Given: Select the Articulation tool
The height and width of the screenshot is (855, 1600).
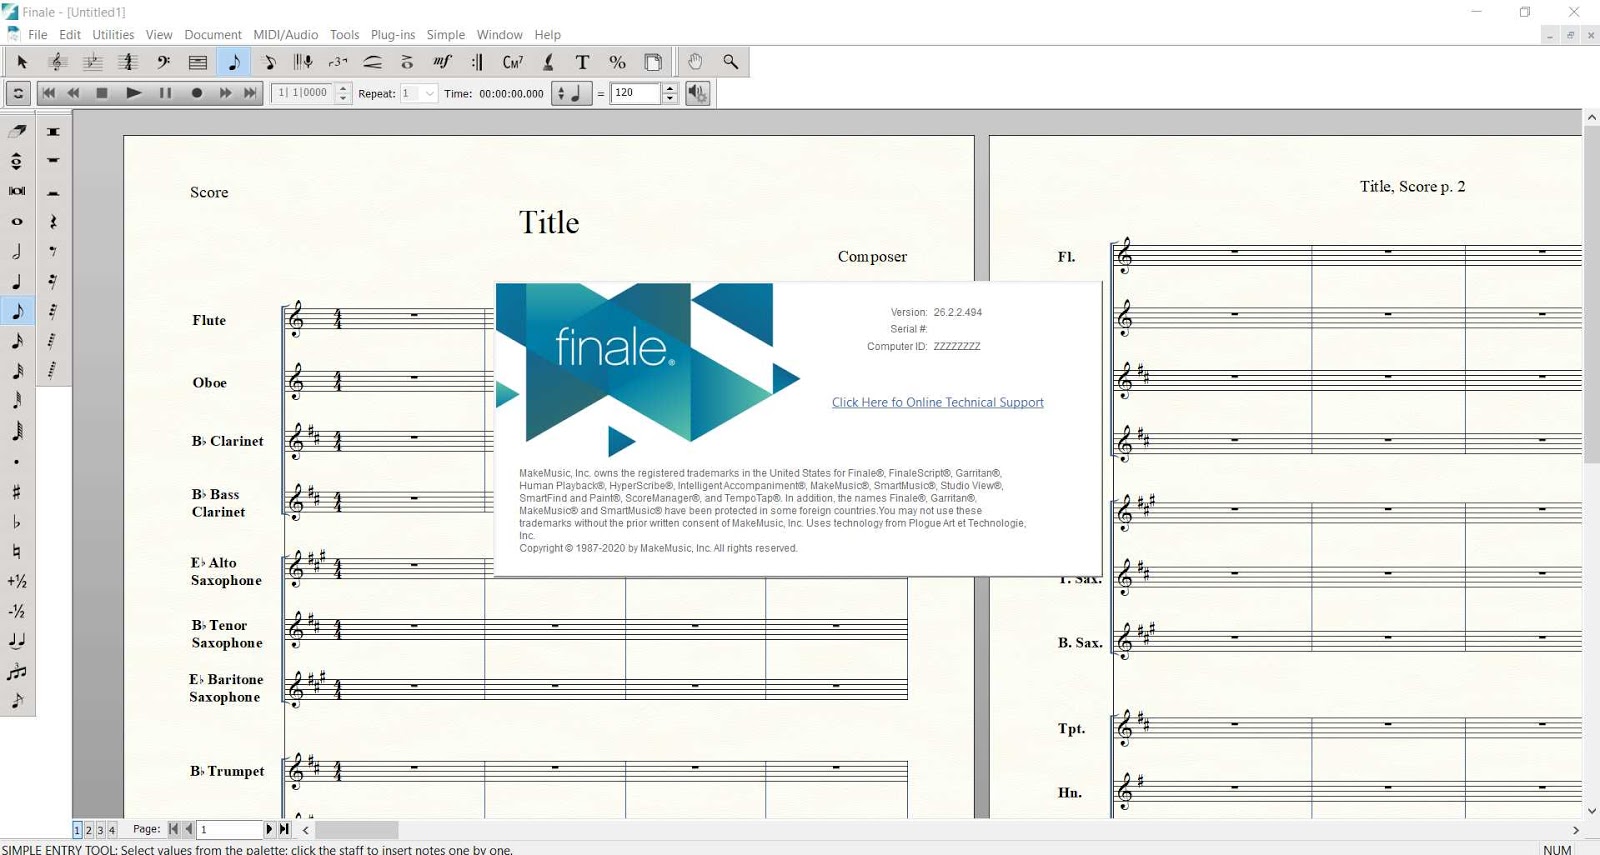Looking at the screenshot, I should click(407, 62).
